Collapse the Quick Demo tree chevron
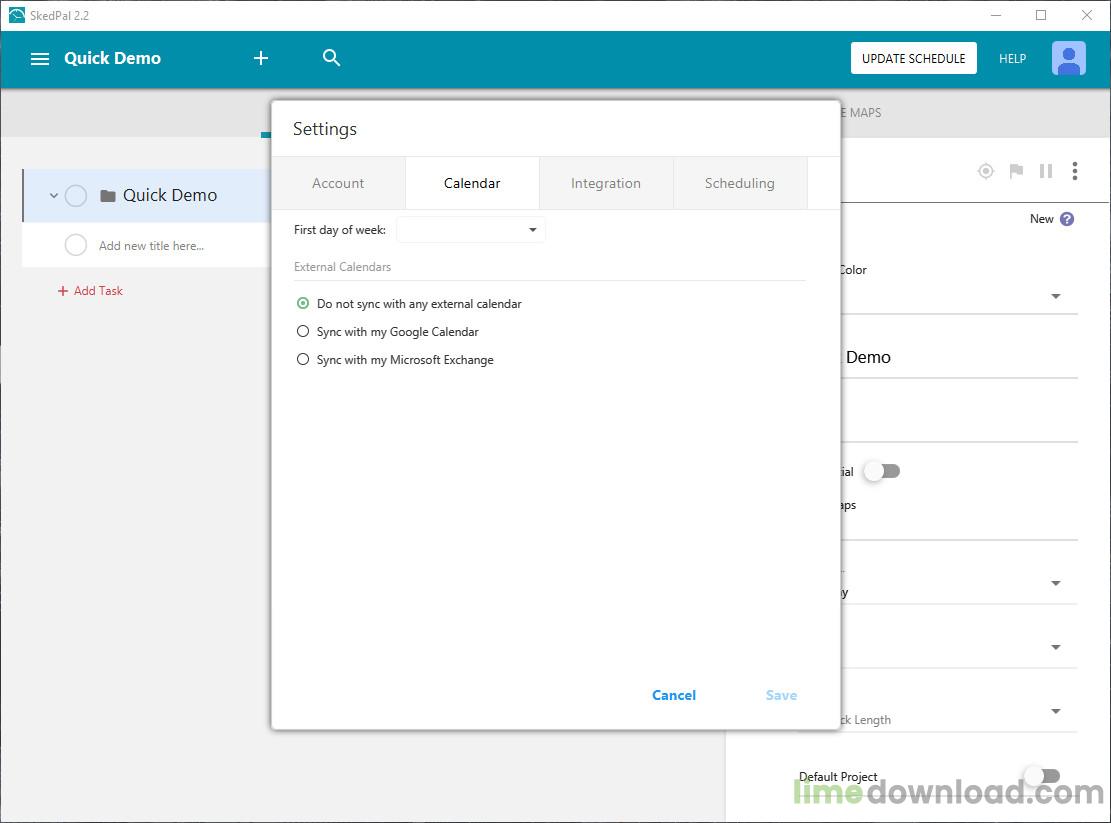 [54, 195]
